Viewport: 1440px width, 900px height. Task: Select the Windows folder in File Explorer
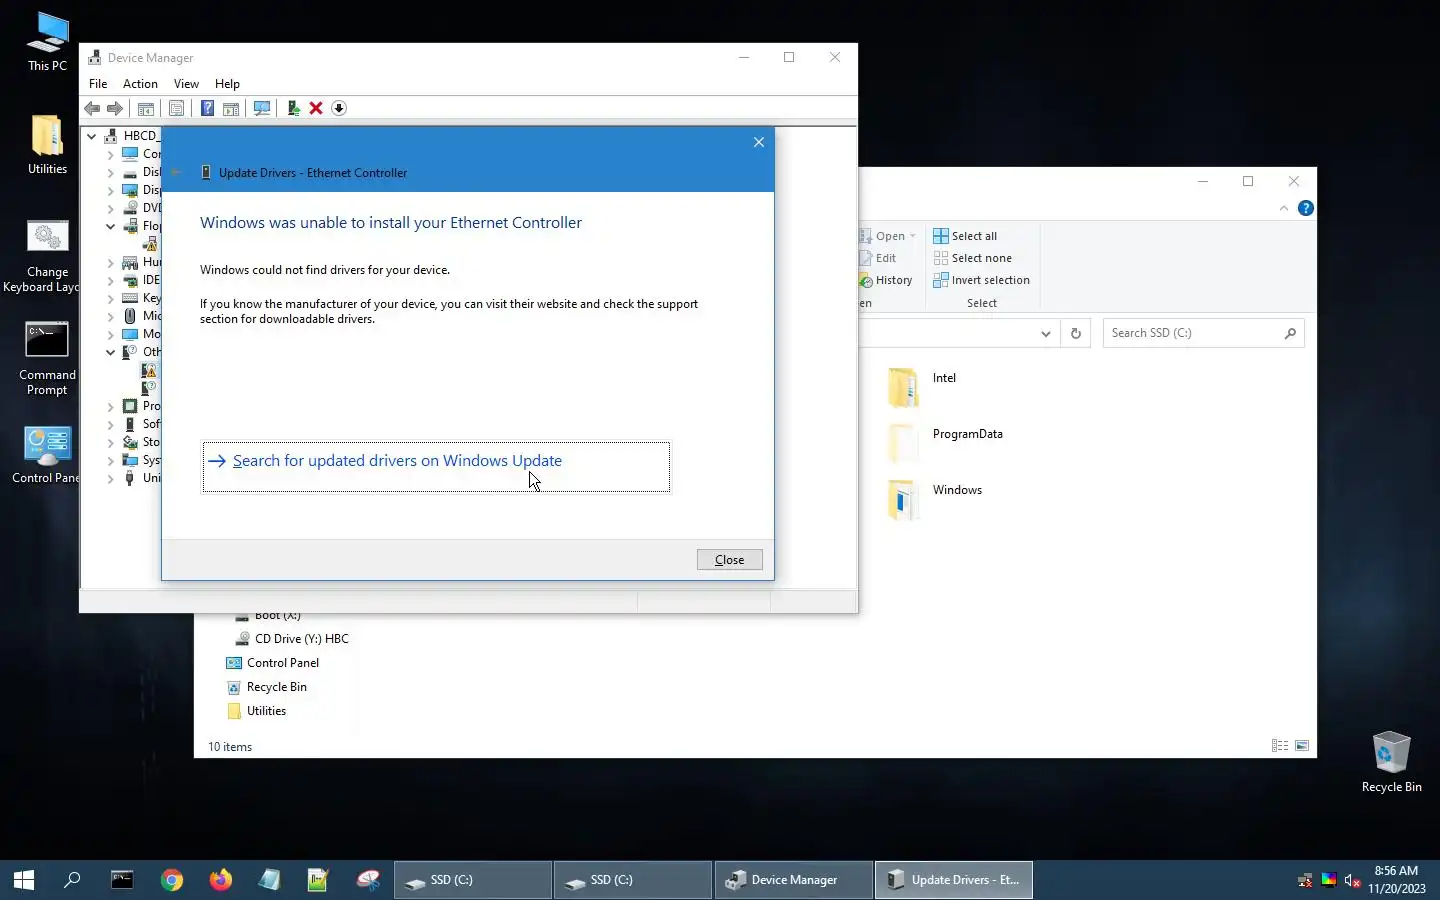[935, 498]
